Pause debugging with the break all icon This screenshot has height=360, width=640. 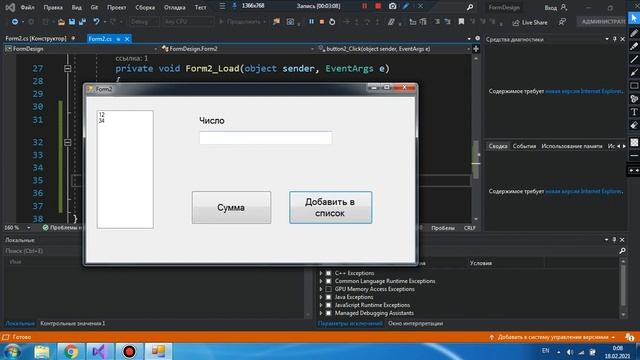311,22
